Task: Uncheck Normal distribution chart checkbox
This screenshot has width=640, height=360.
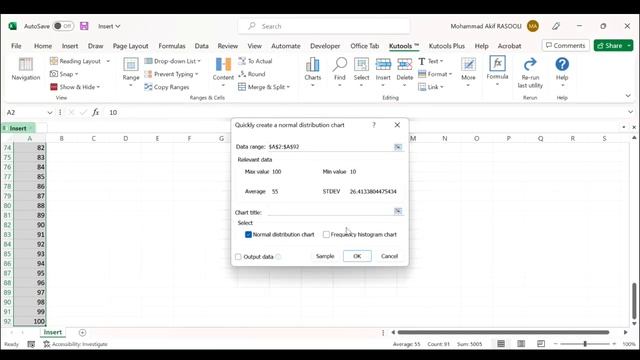Action: [x=248, y=234]
